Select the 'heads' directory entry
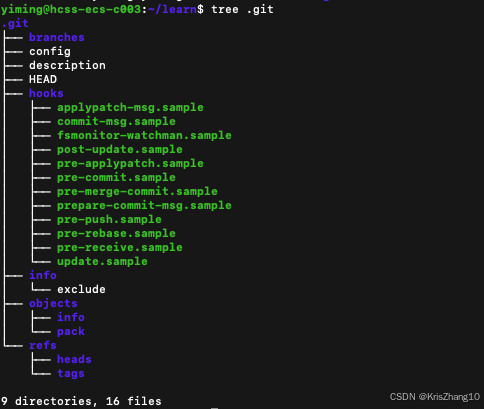The image size is (484, 409). tap(74, 359)
